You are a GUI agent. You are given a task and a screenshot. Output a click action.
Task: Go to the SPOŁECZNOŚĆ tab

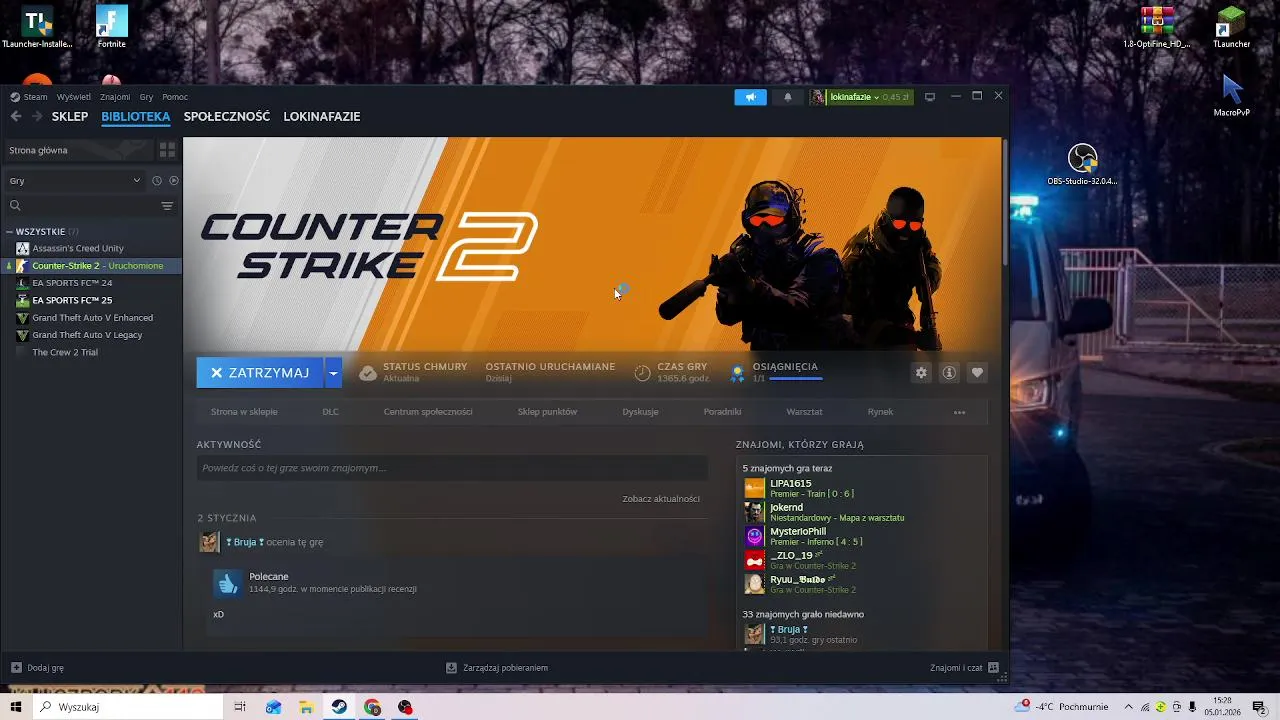click(x=227, y=116)
